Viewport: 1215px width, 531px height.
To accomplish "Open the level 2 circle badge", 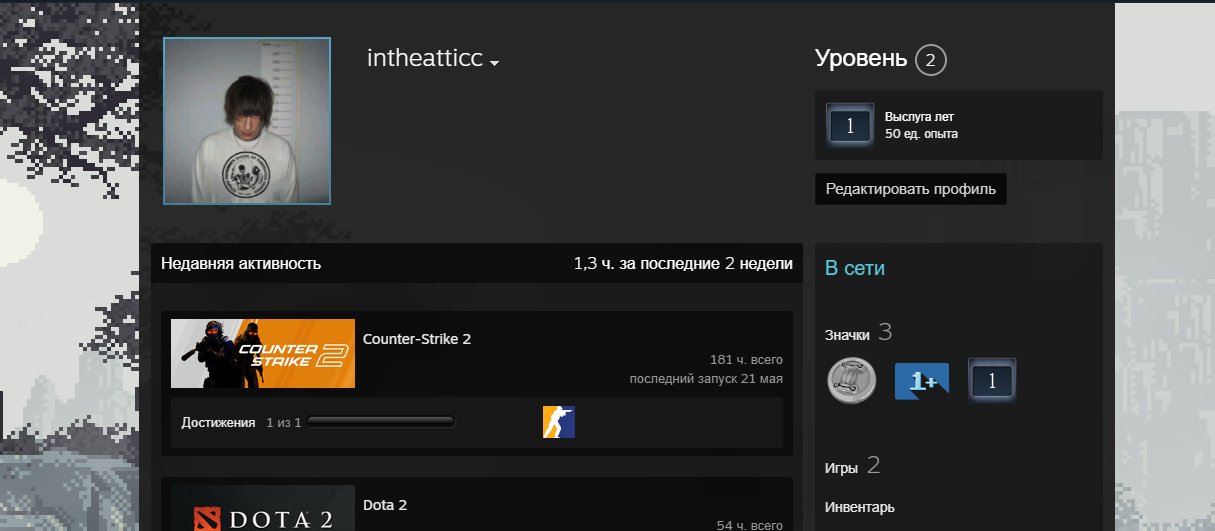I will coord(930,61).
